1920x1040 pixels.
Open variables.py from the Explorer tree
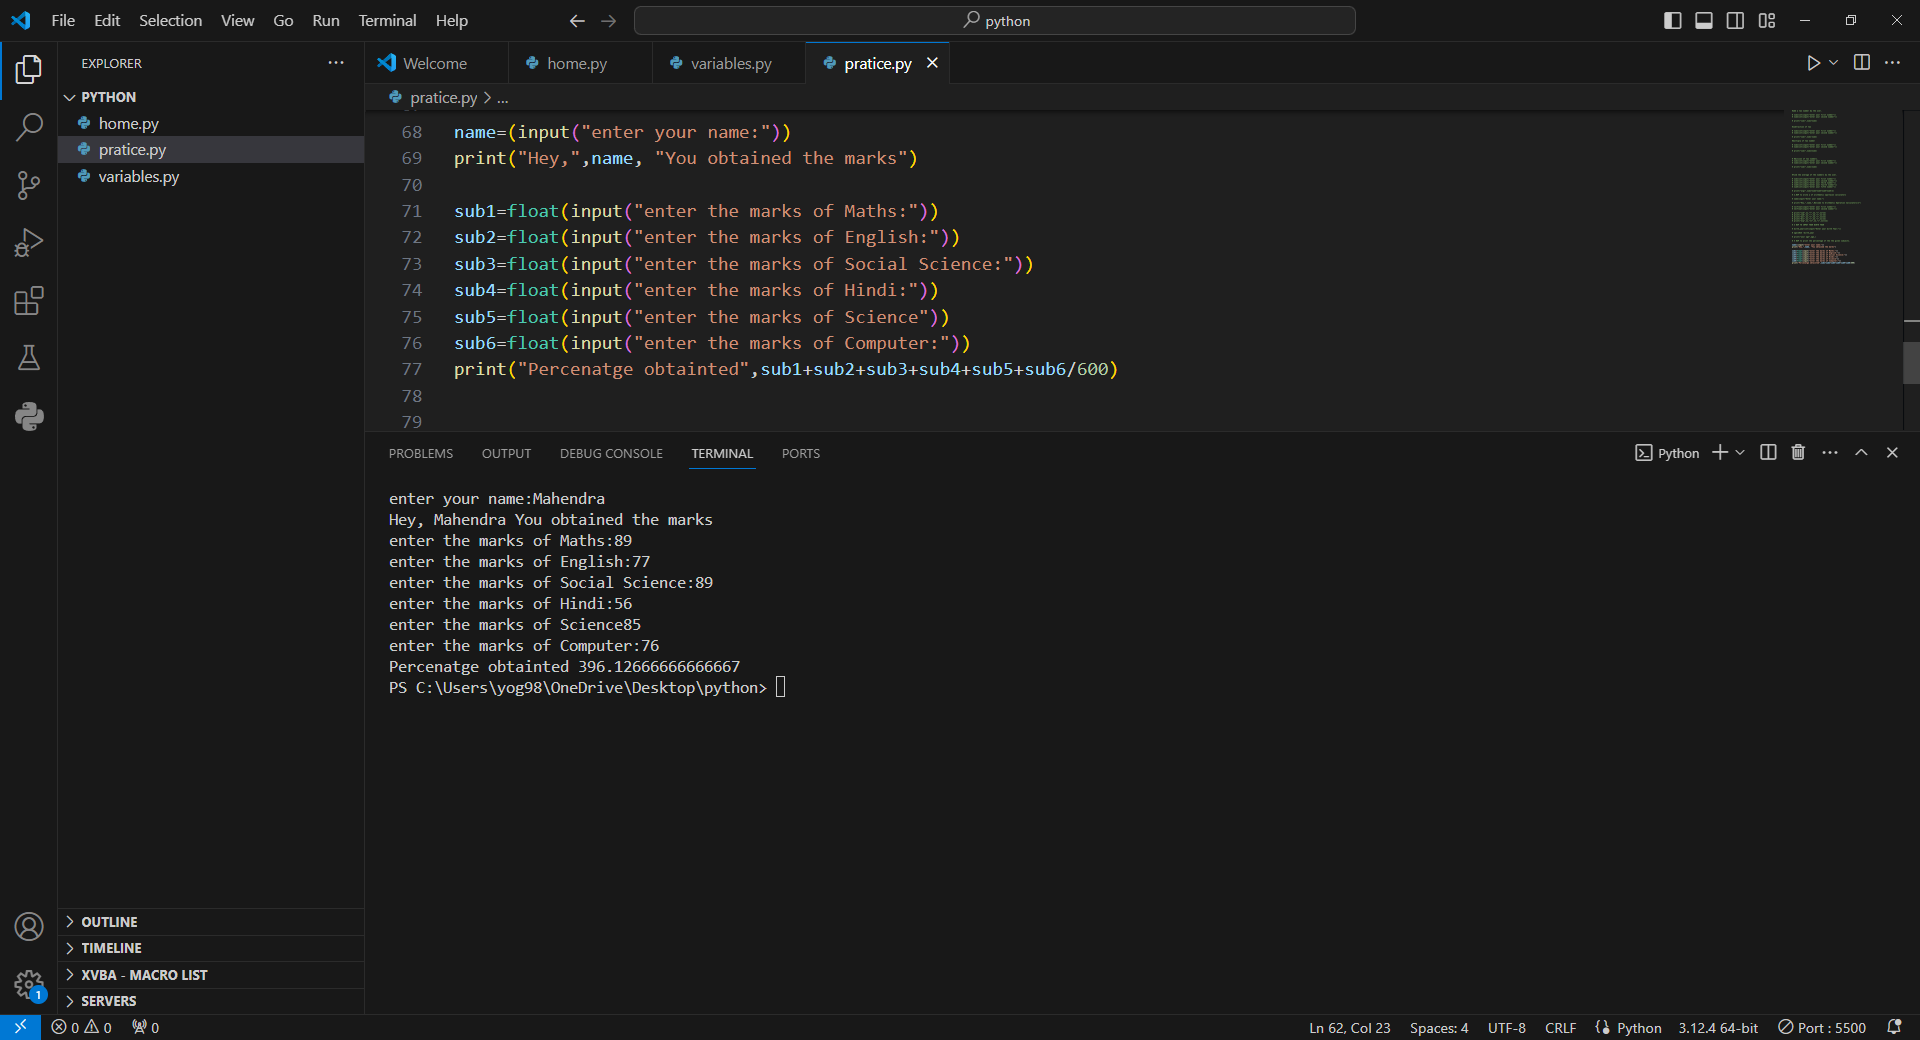click(x=211, y=176)
